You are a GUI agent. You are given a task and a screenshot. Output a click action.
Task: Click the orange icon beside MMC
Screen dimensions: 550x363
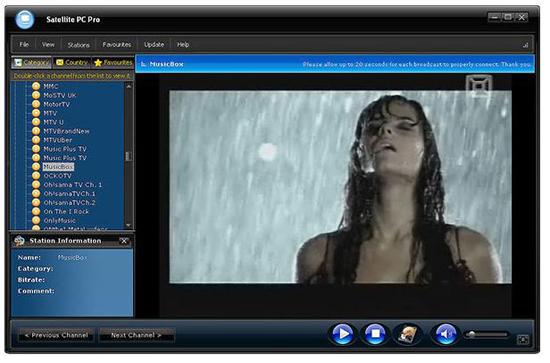coord(36,87)
